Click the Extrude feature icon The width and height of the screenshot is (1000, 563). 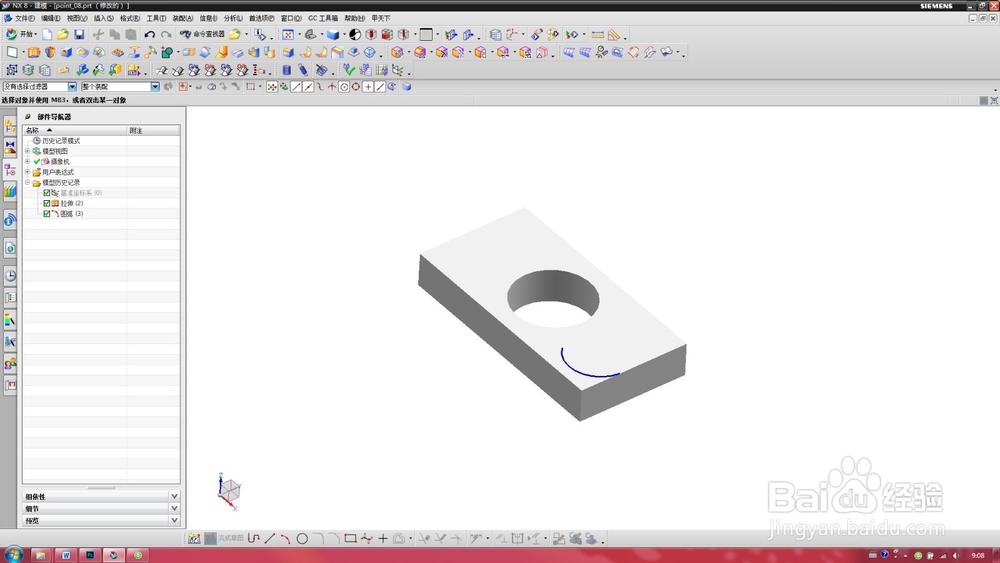pos(34,52)
